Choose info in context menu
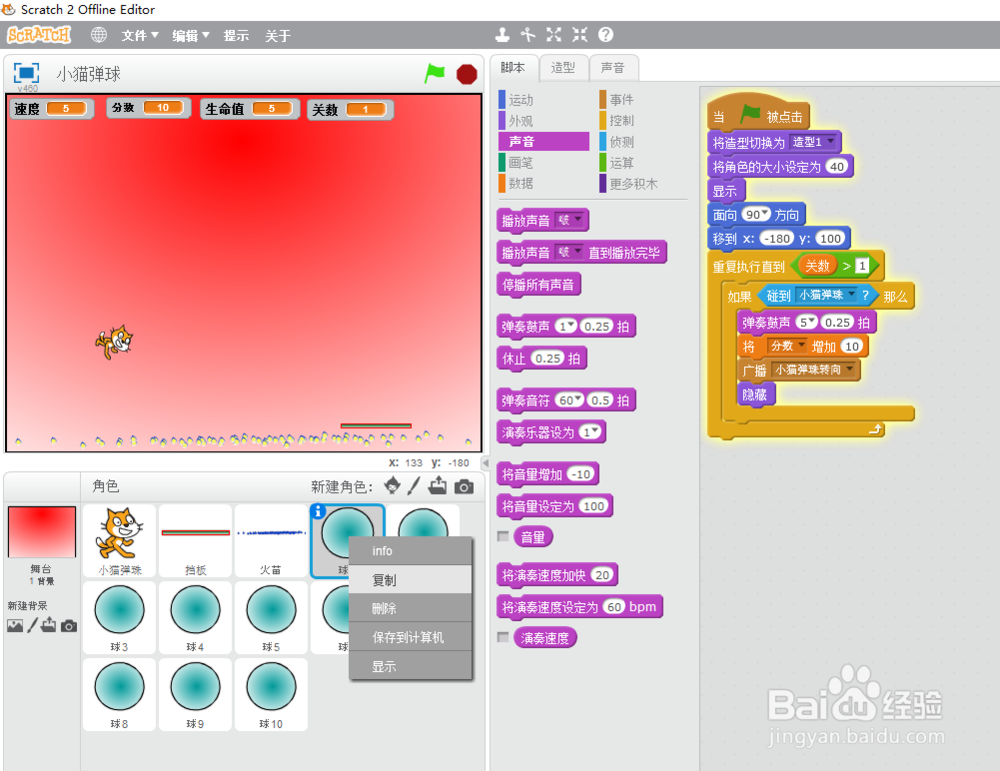This screenshot has height=771, width=1000. click(x=410, y=551)
